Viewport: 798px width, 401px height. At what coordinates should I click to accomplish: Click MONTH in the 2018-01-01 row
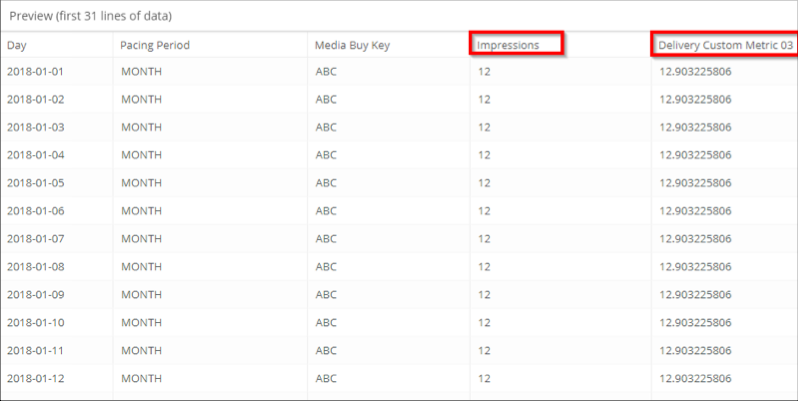[141, 72]
